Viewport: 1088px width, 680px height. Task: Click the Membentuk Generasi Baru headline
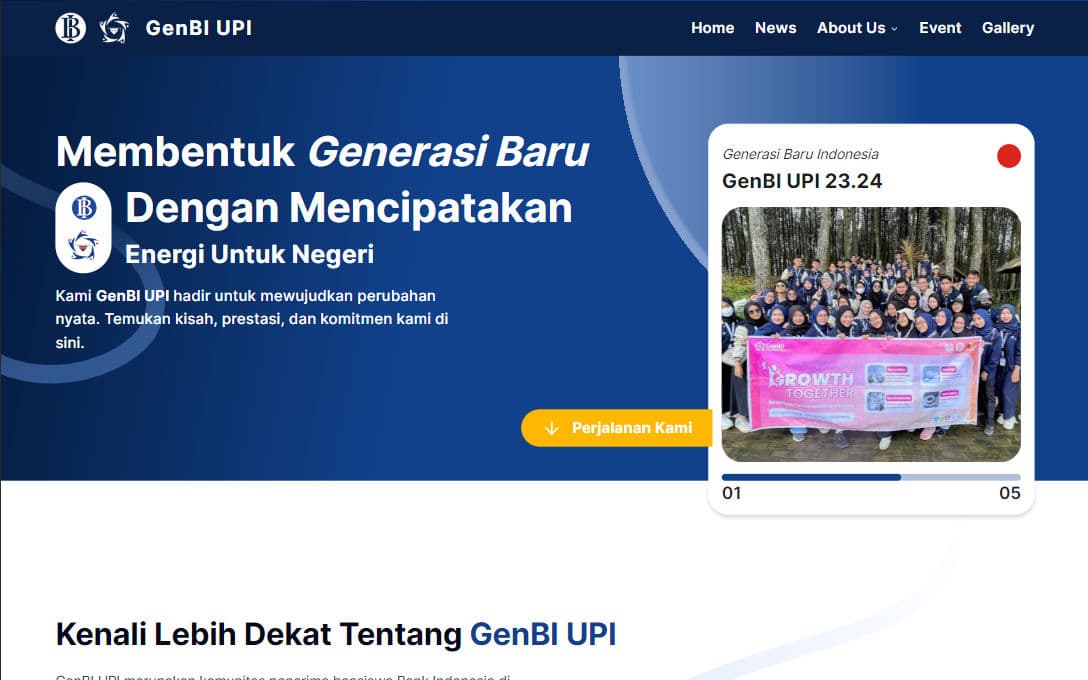click(x=323, y=151)
